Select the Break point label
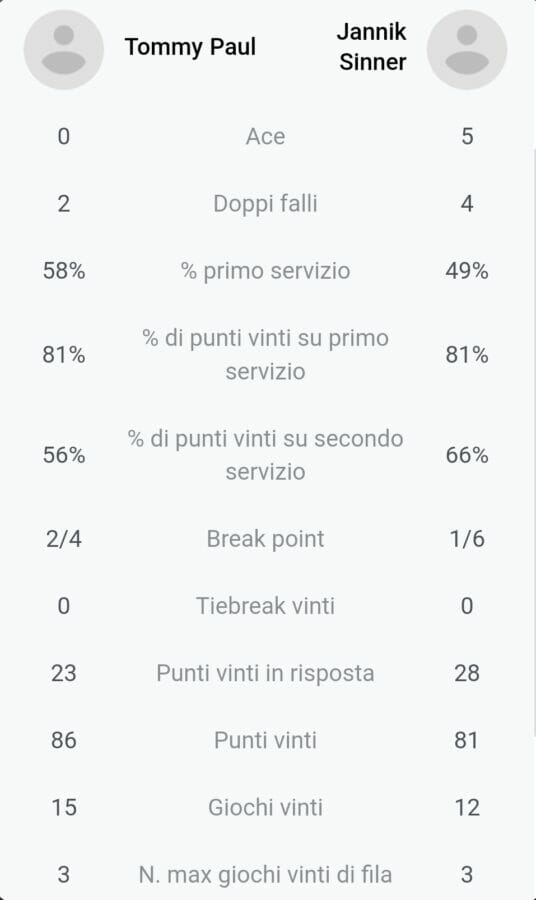536x900 pixels. tap(265, 539)
